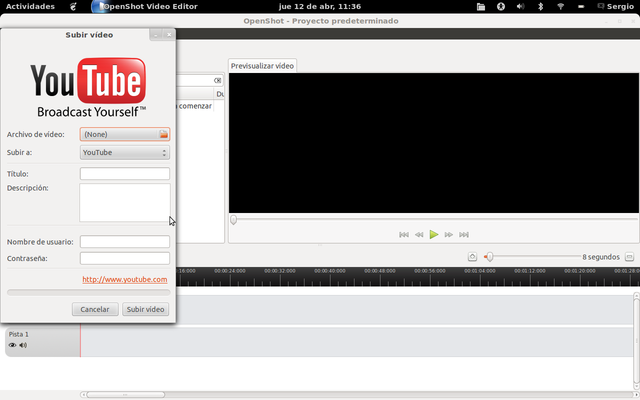Click the Título input field

click(125, 173)
